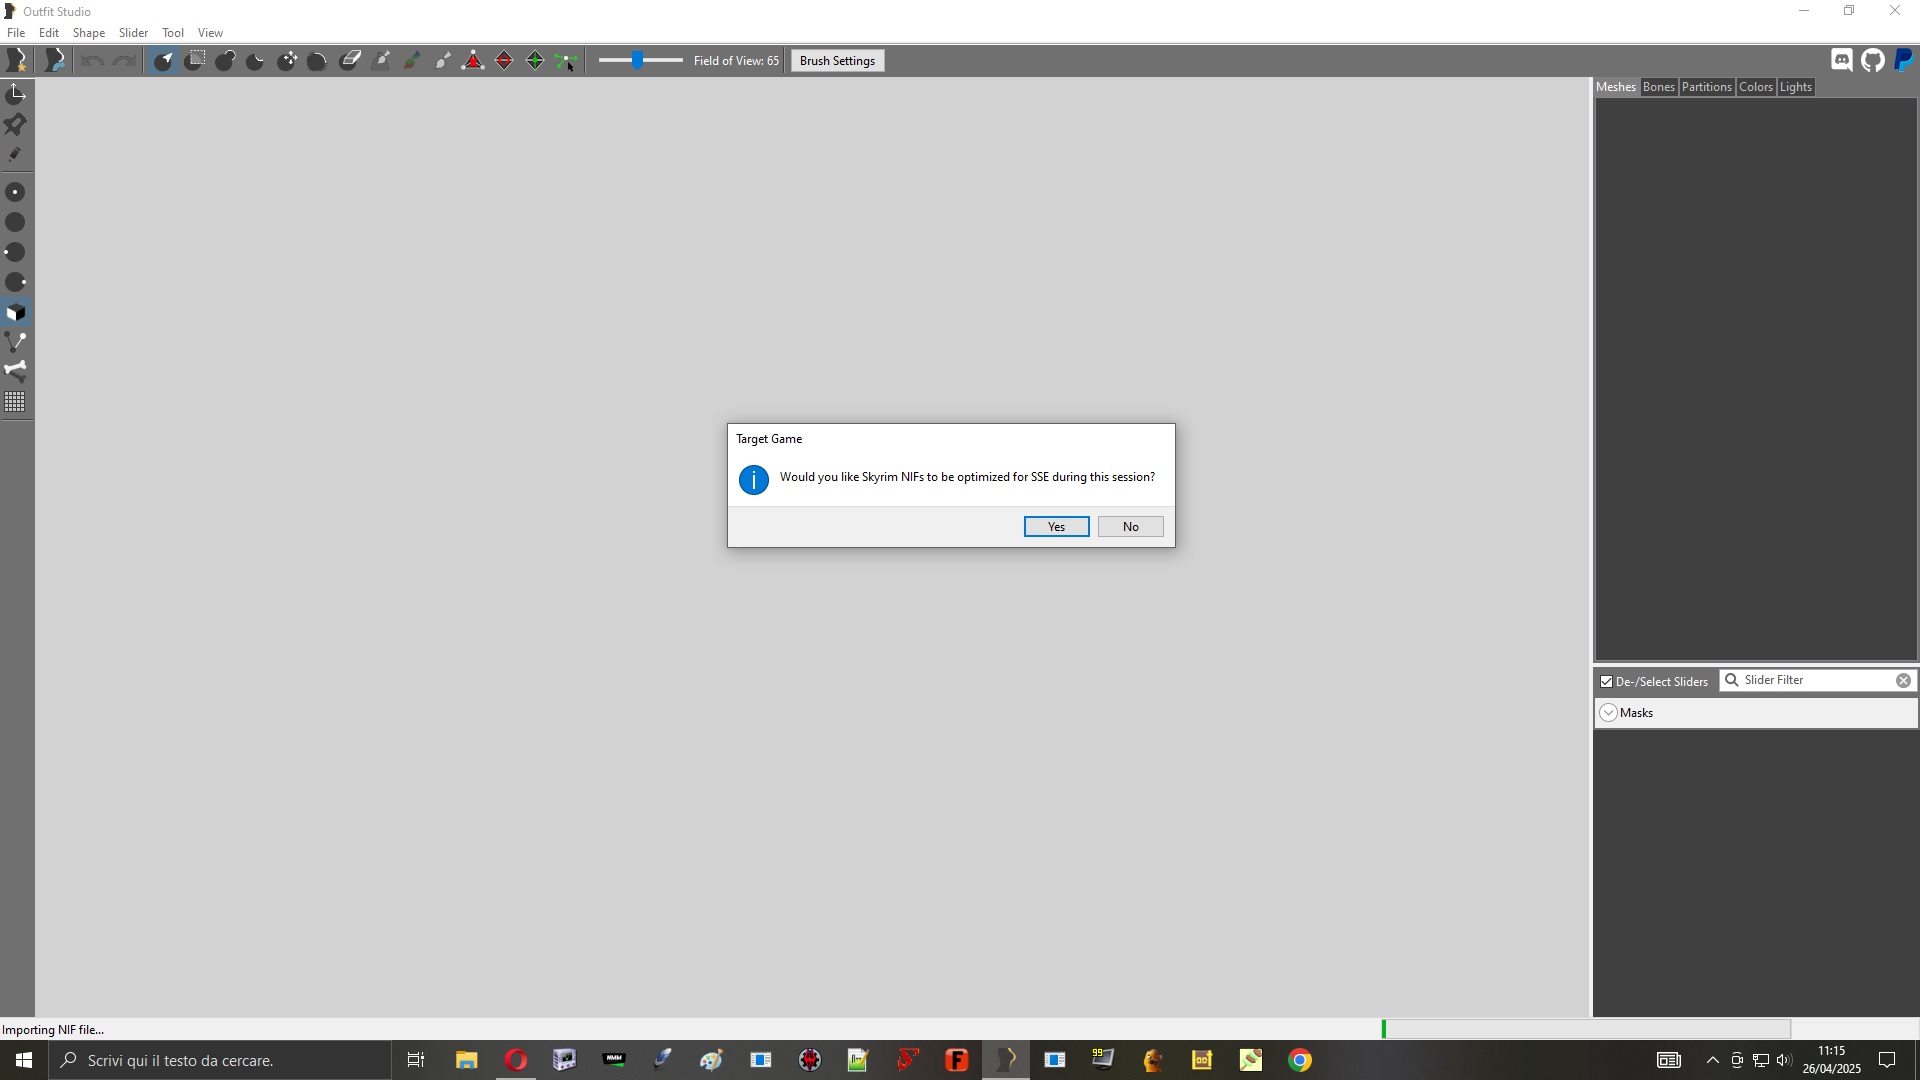Switch to the Meshes tab
This screenshot has height=1080, width=1920.
1616,87
